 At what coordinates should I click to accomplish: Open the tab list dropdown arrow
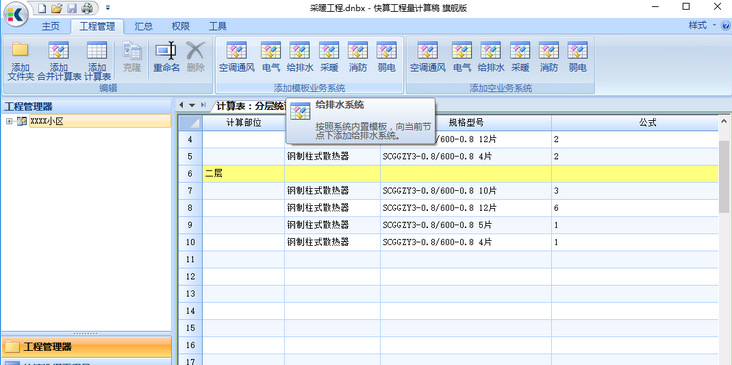tap(192, 105)
